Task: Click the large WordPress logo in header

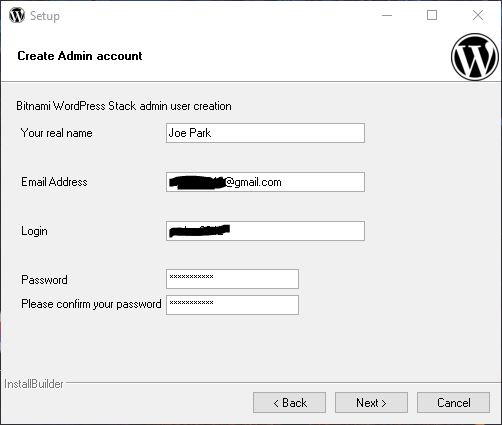Action: 475,57
